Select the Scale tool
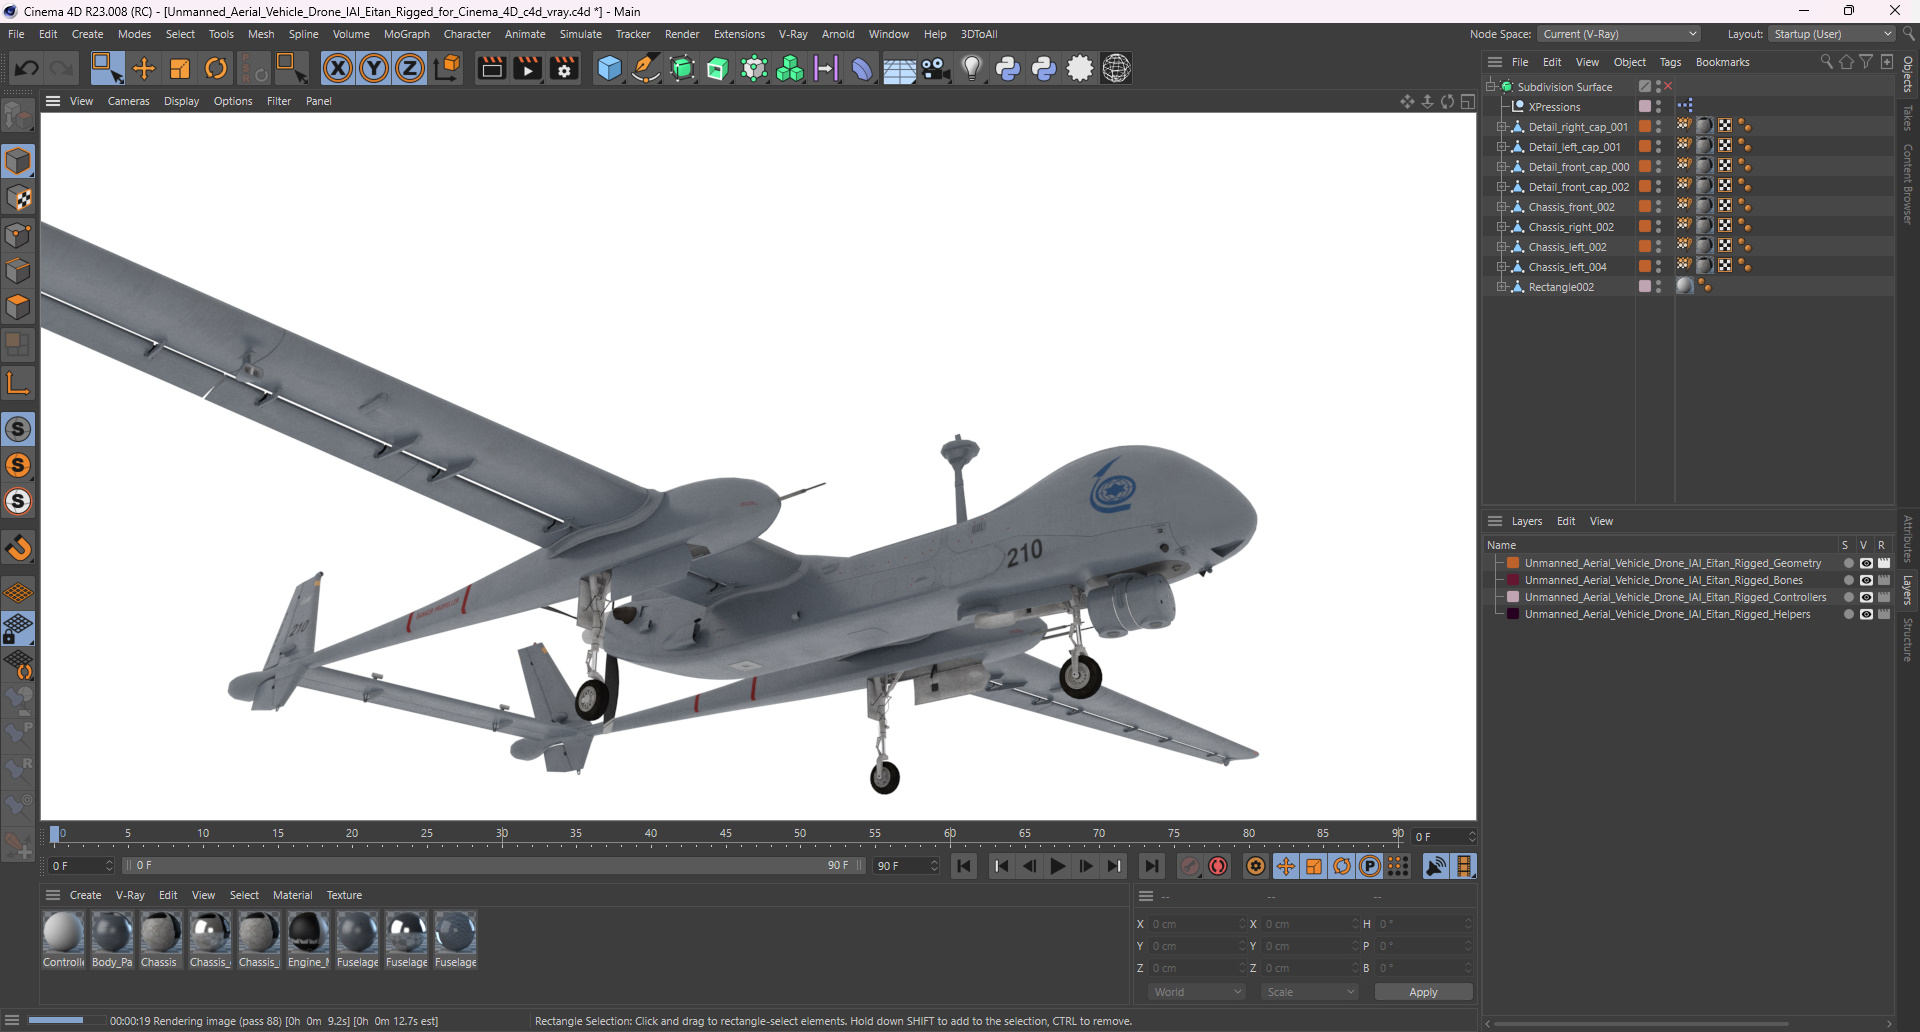Image resolution: width=1920 pixels, height=1032 pixels. (180, 68)
